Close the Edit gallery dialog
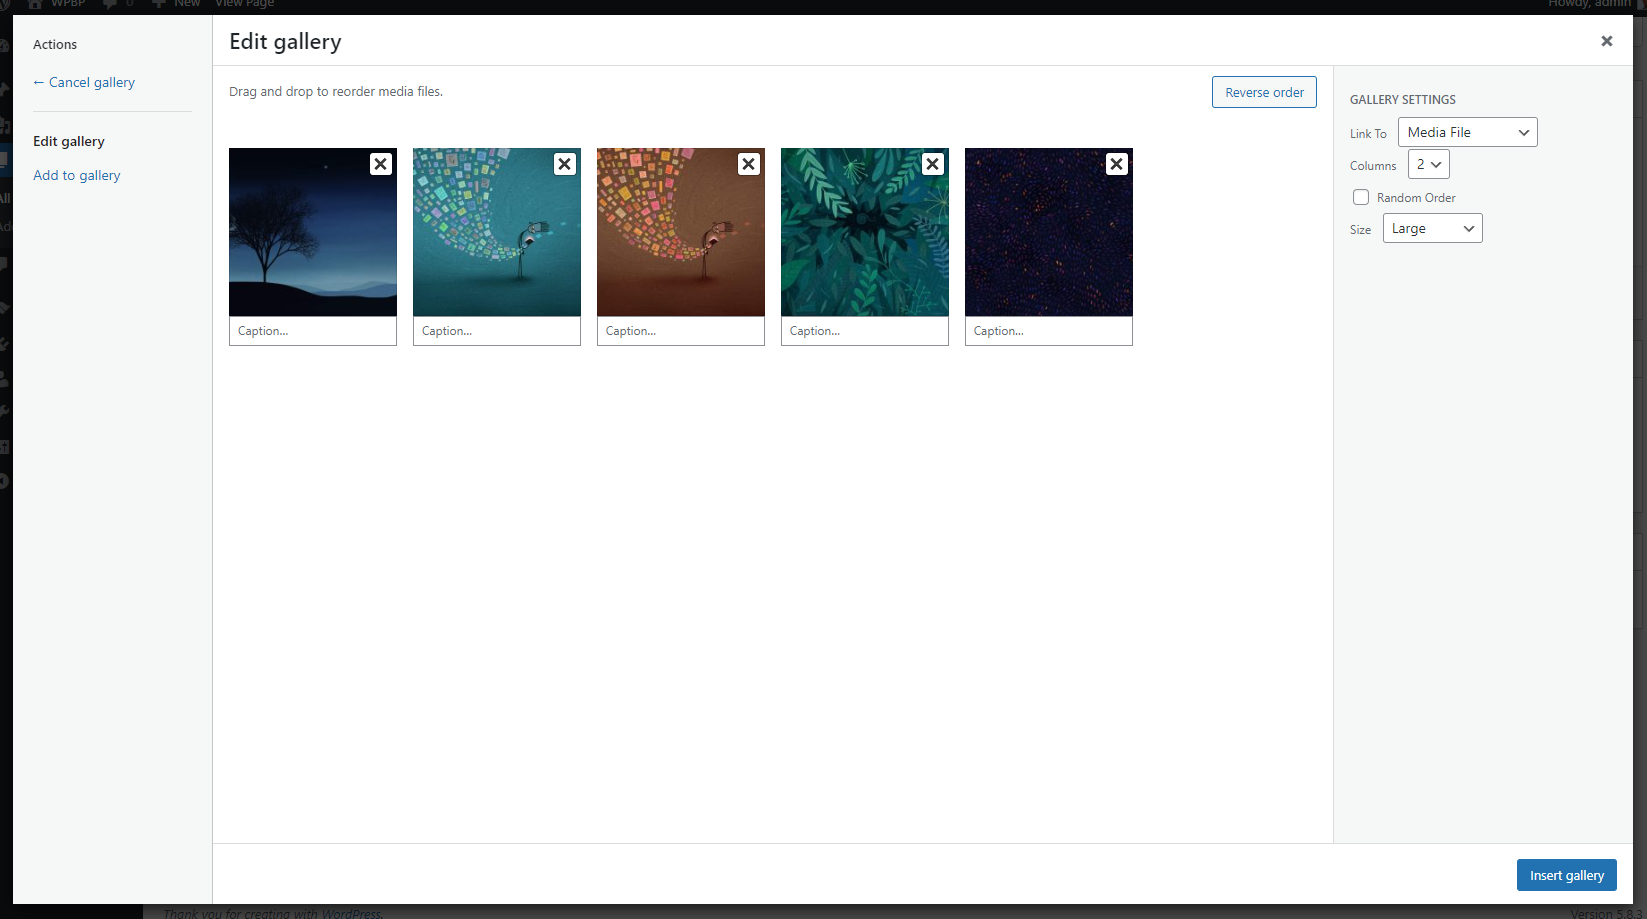 point(1606,41)
